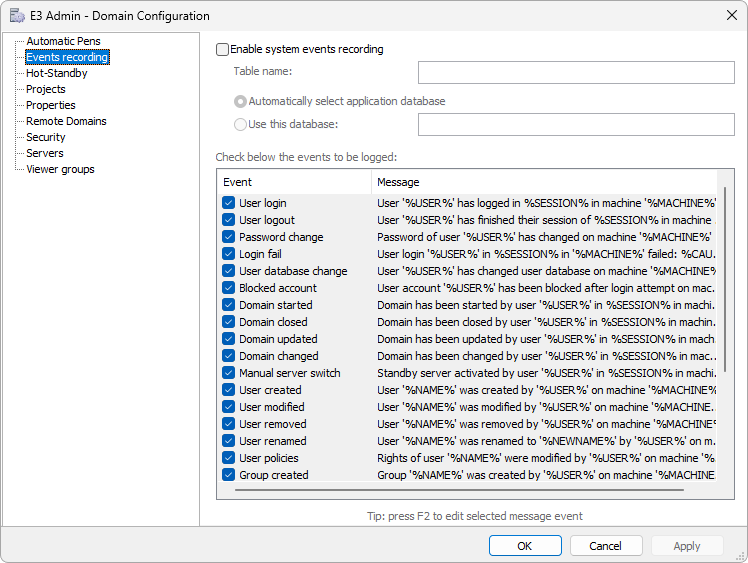The width and height of the screenshot is (748, 563).
Task: Select User database change message text
Action: click(546, 271)
